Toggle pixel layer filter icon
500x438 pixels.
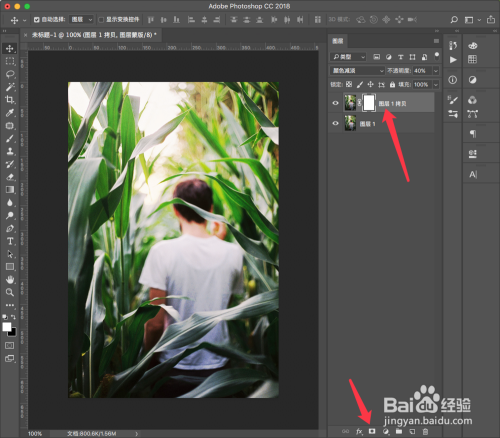point(376,57)
